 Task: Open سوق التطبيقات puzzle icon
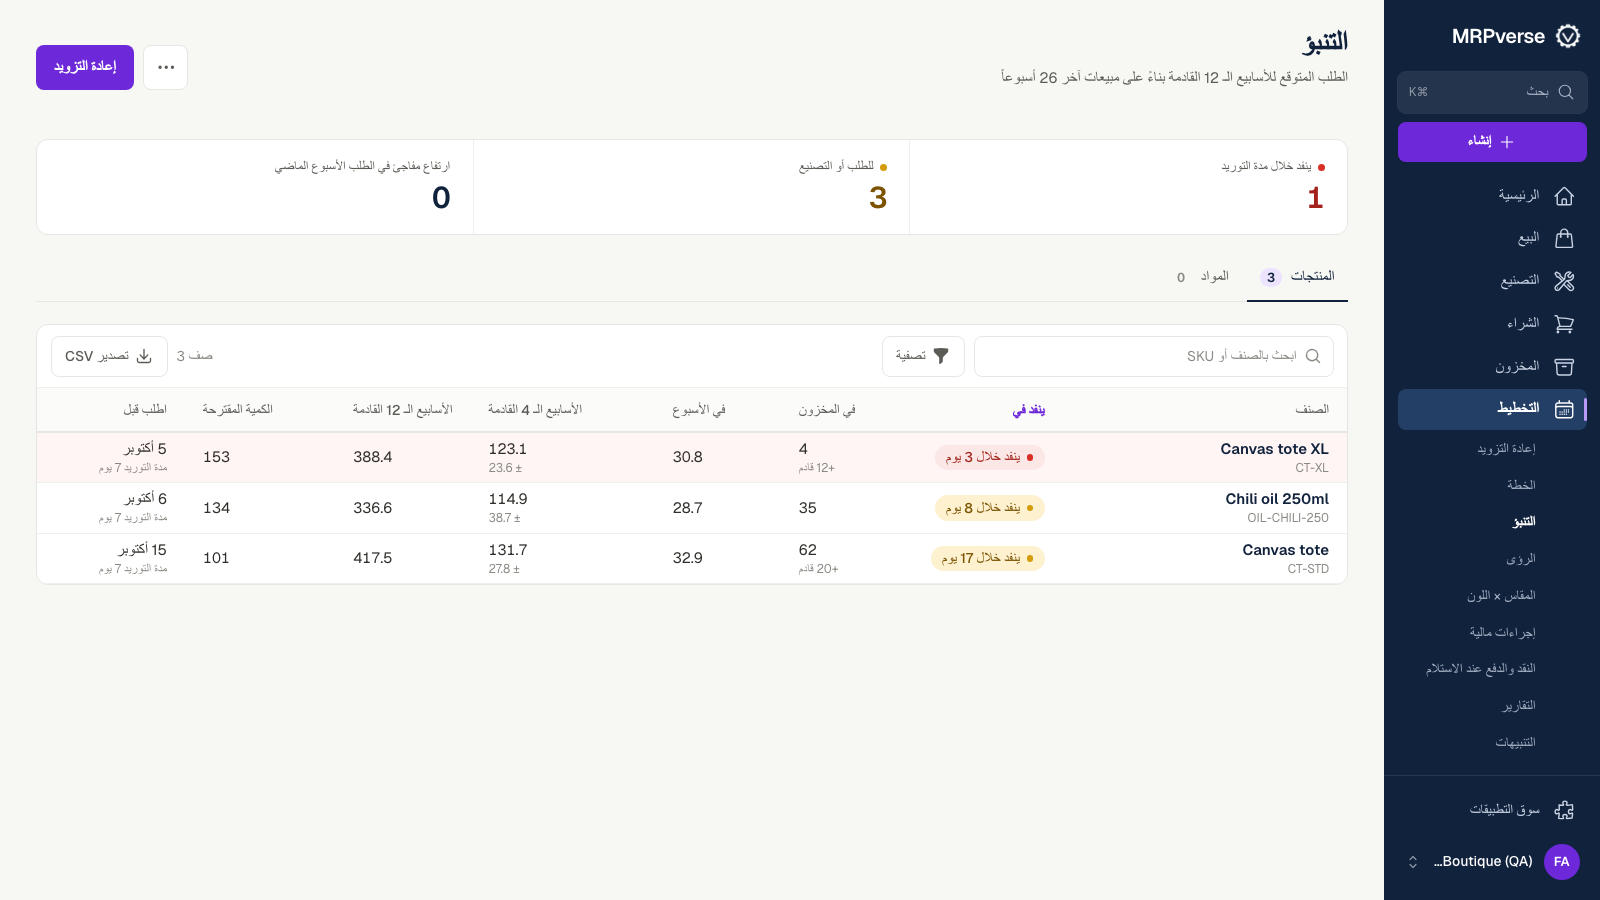click(1564, 810)
